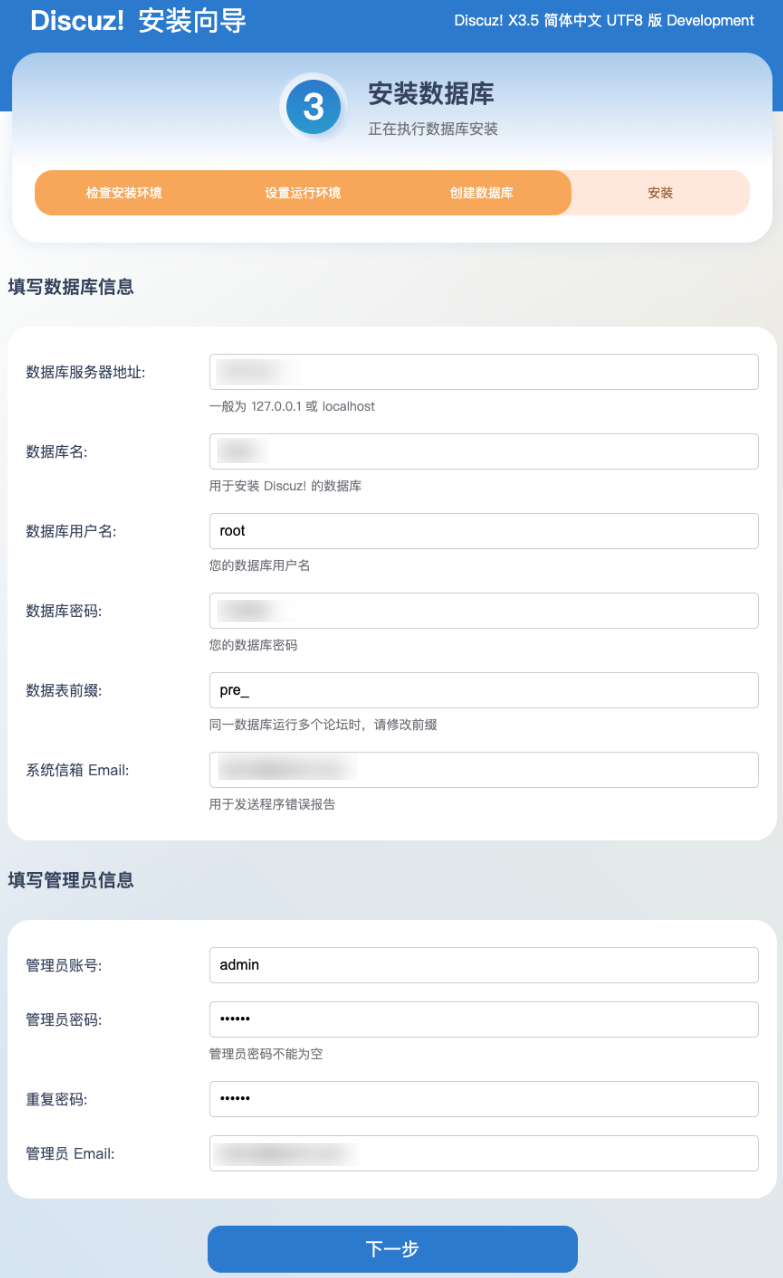This screenshot has height=1278, width=783.
Task: Click the hint 您的数据库密码
Action: click(x=253, y=645)
